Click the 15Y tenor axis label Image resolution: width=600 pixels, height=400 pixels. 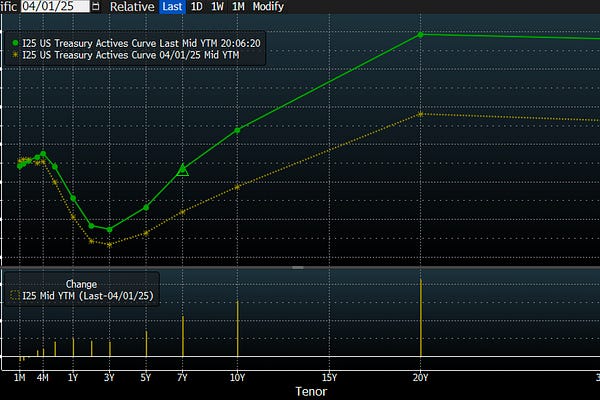329,378
